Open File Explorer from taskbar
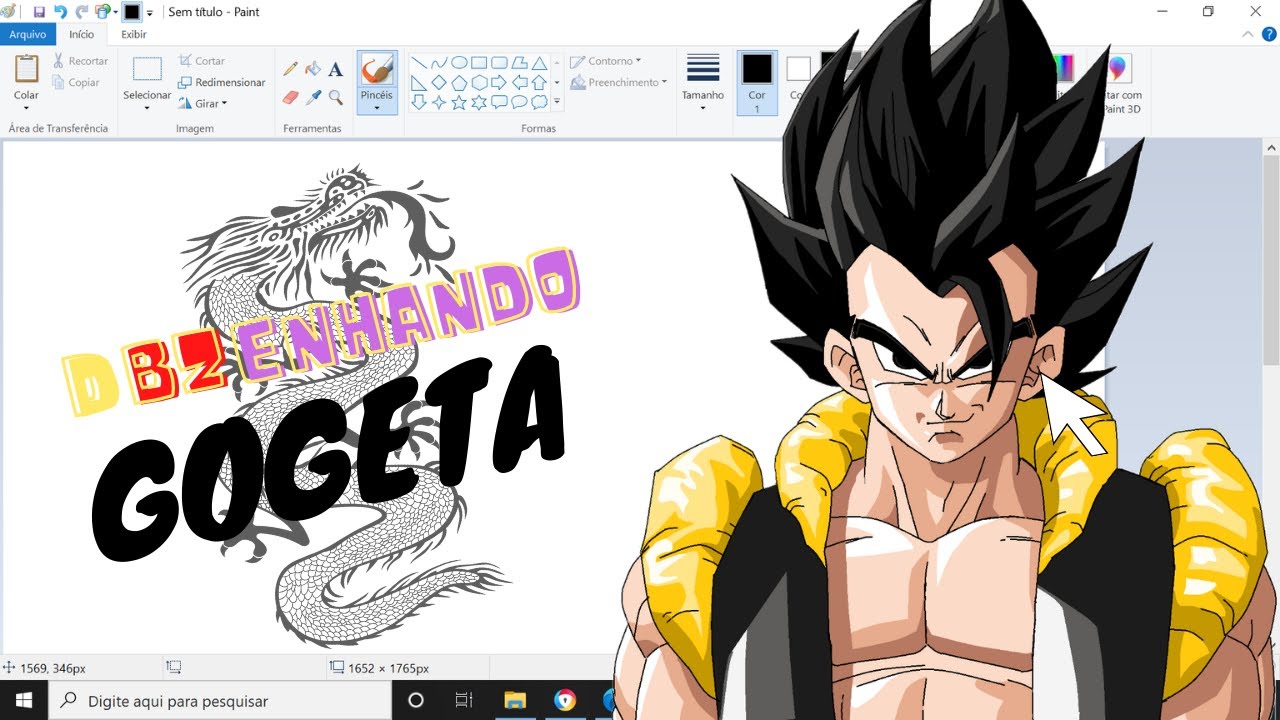1280x720 pixels. 515,700
